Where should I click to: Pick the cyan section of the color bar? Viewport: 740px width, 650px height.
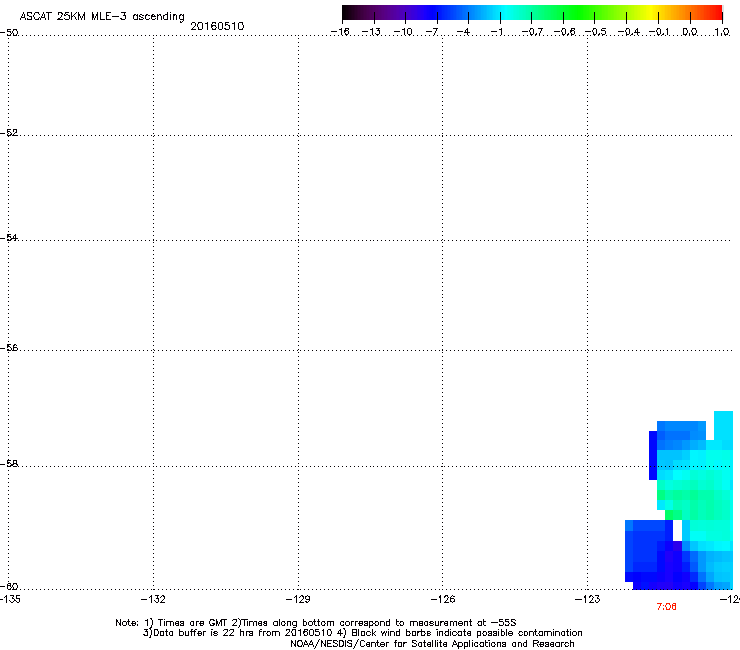[x=505, y=13]
